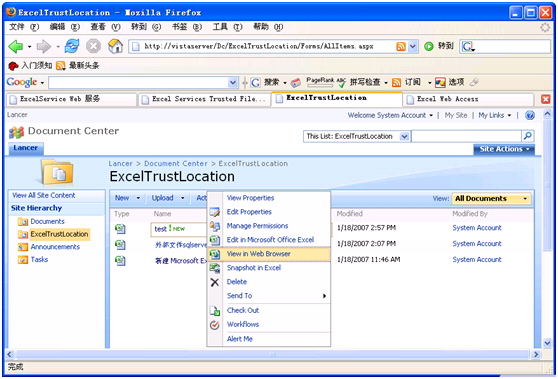Open the This List search scope dropdown
558x379 pixels.
click(404, 136)
